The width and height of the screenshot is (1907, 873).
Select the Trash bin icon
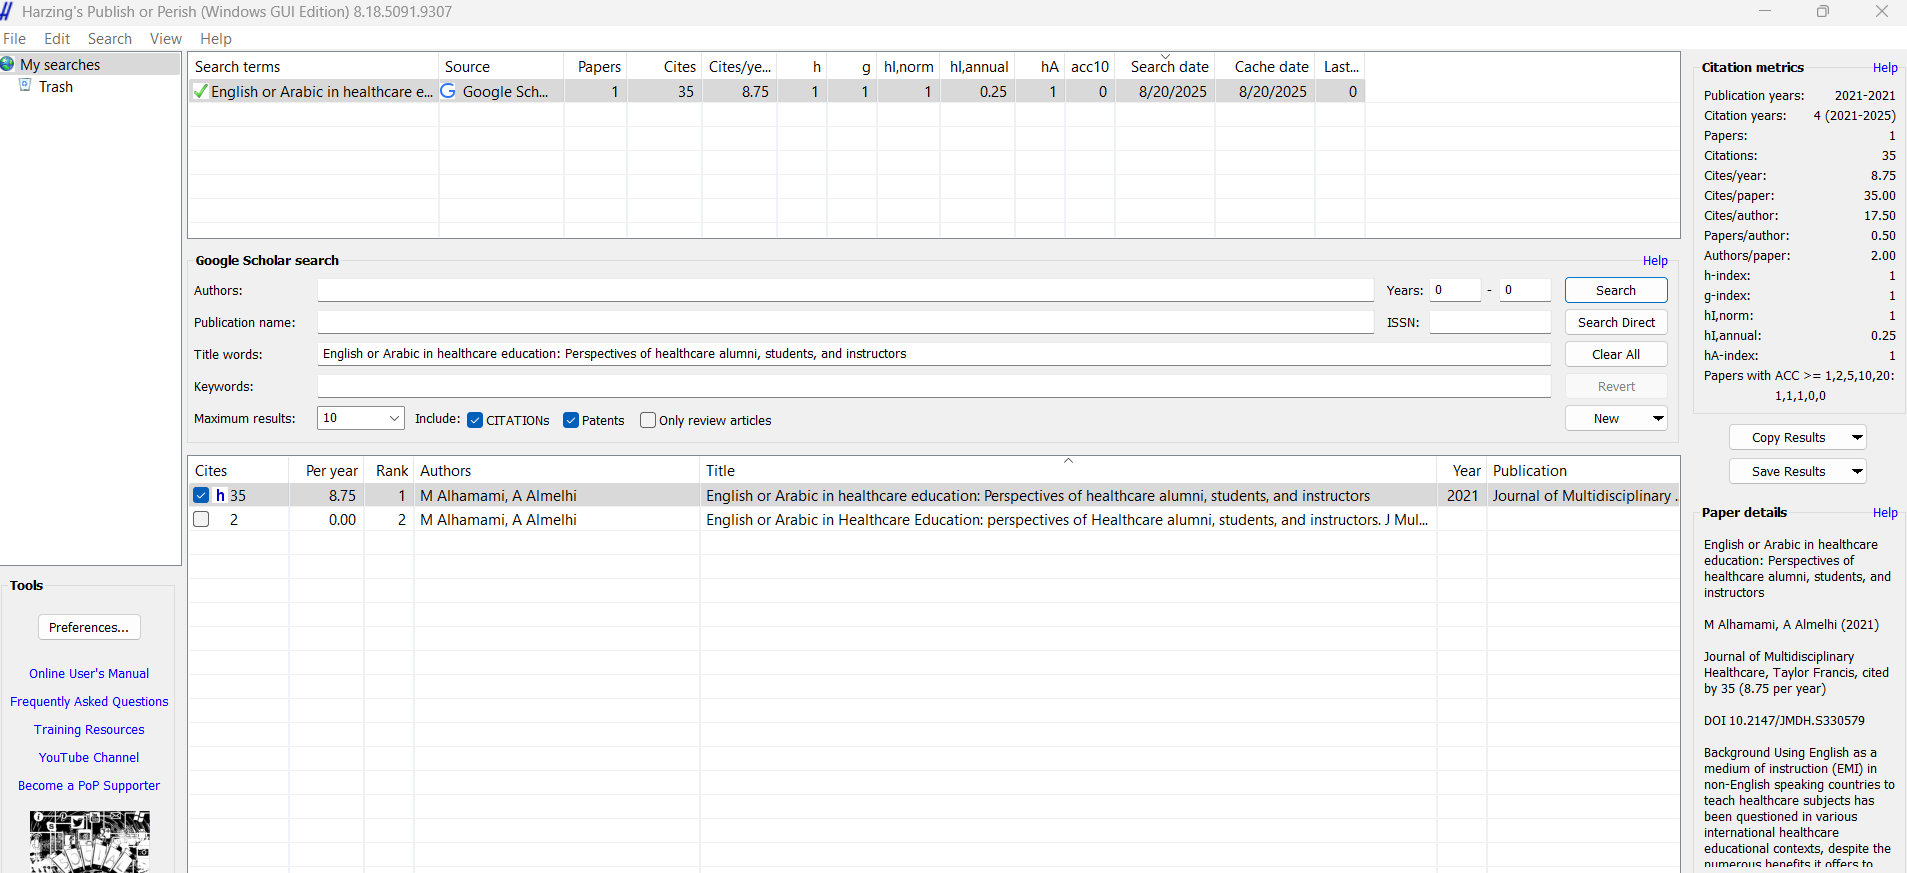point(26,86)
